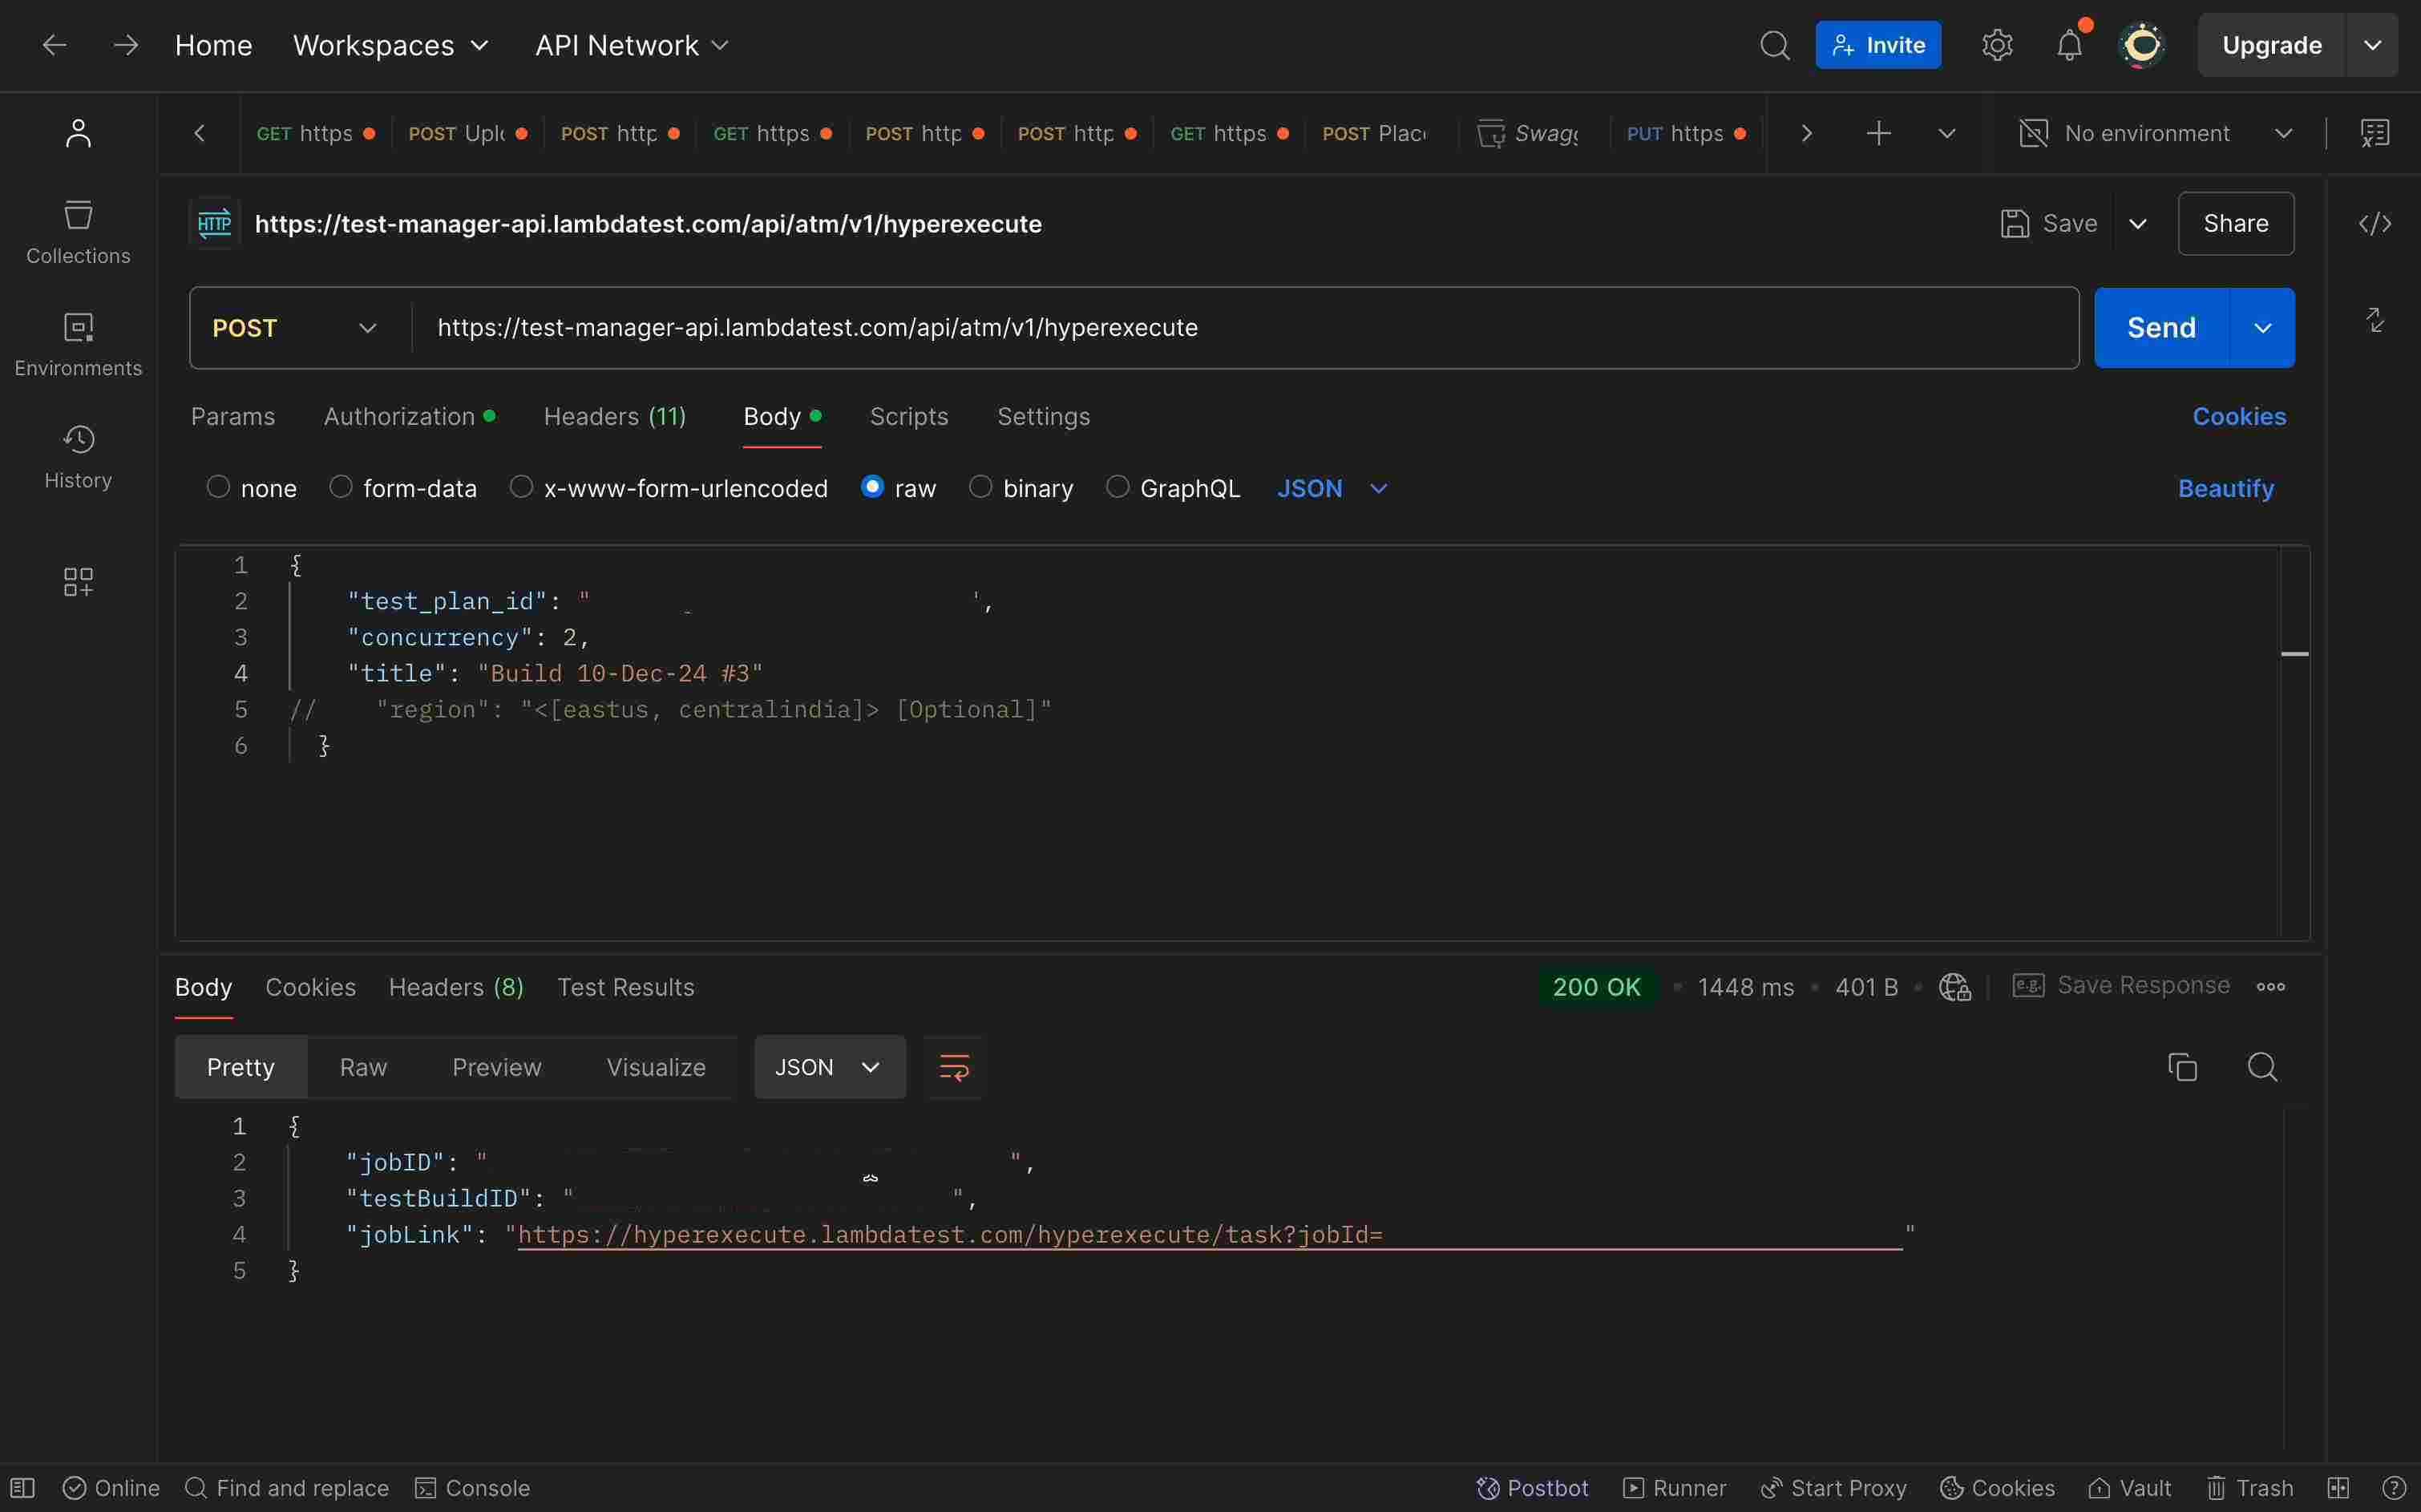Click the Share button
2421x1512 pixels.
[x=2235, y=223]
